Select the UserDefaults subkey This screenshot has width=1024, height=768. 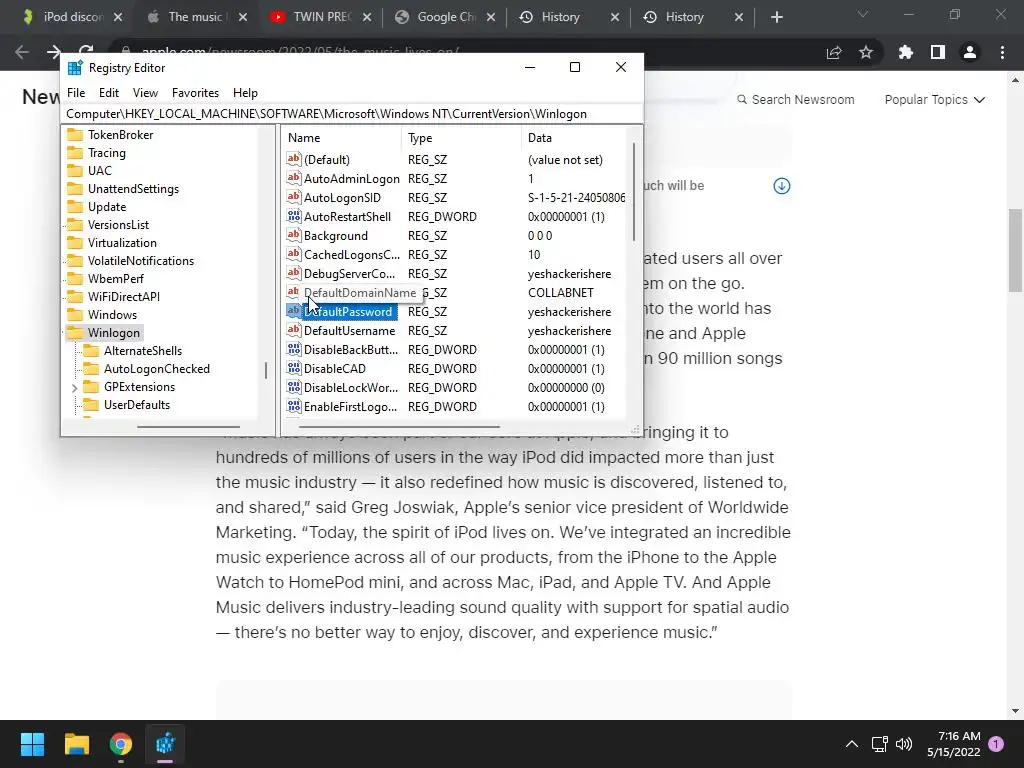[136, 405]
